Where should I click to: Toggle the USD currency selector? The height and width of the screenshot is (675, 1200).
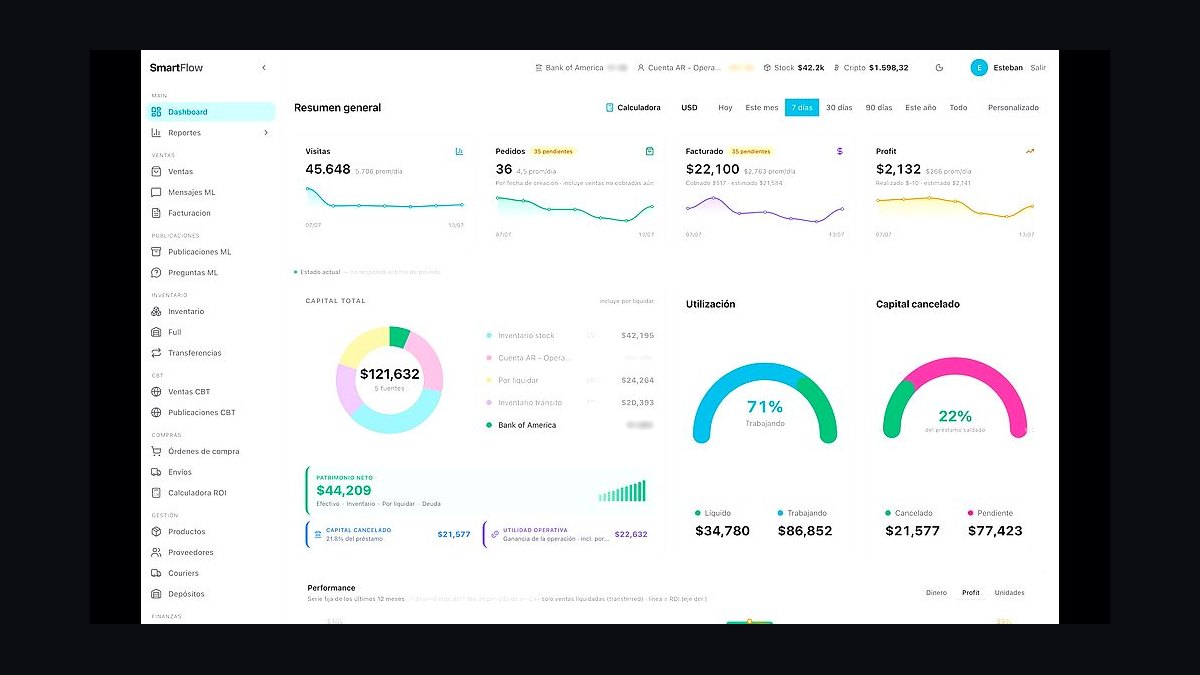(x=689, y=108)
